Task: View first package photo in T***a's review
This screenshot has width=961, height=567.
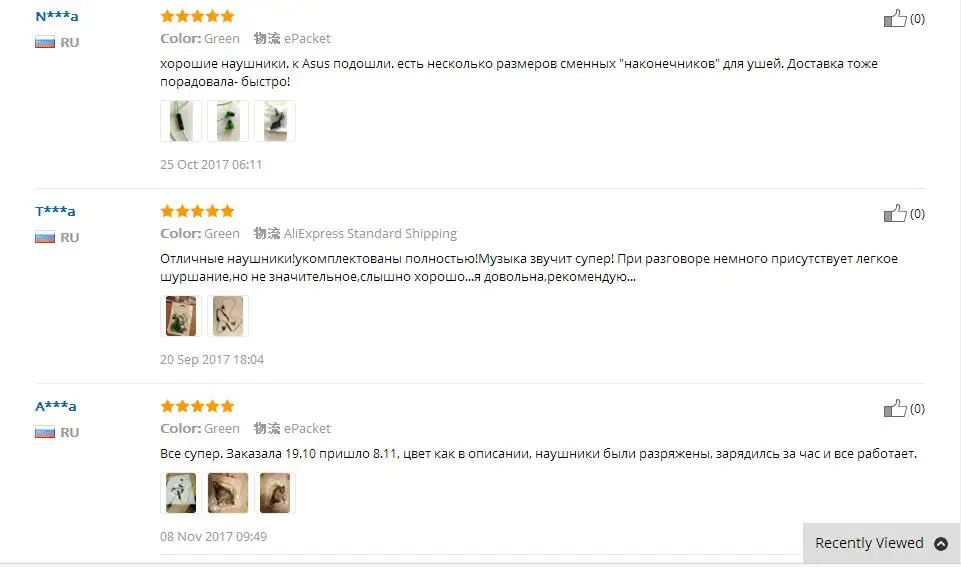Action: coord(181,316)
